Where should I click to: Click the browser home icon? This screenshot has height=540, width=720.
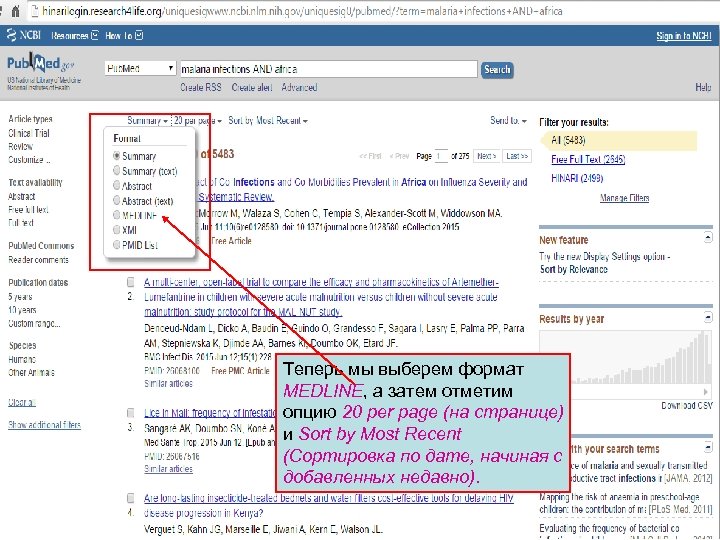[x=15, y=11]
